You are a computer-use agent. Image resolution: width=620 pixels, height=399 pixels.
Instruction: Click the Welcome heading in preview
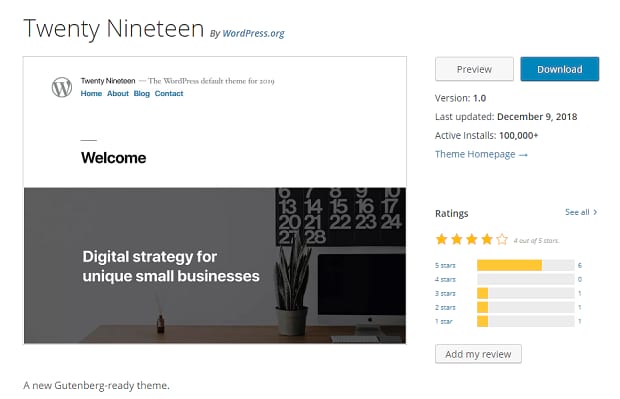point(113,158)
